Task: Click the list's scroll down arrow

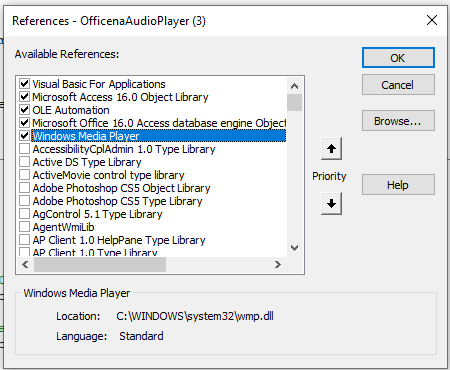Action: 294,248
